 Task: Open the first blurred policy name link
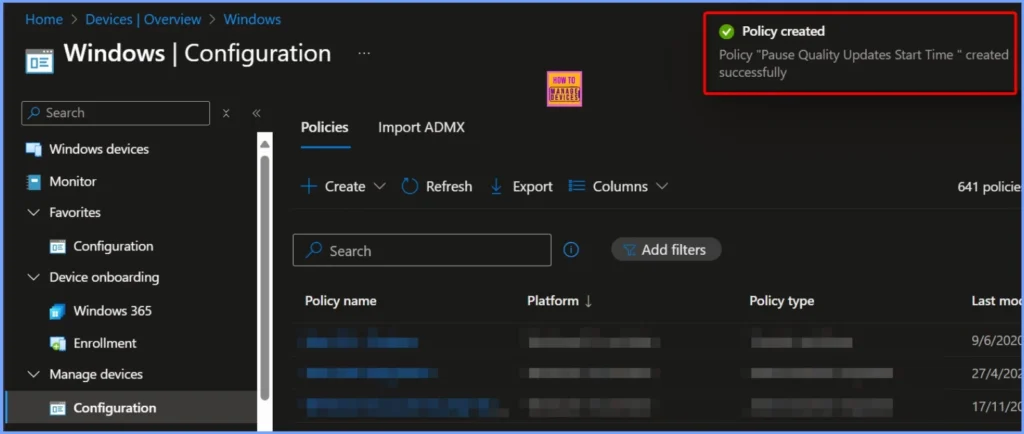362,342
